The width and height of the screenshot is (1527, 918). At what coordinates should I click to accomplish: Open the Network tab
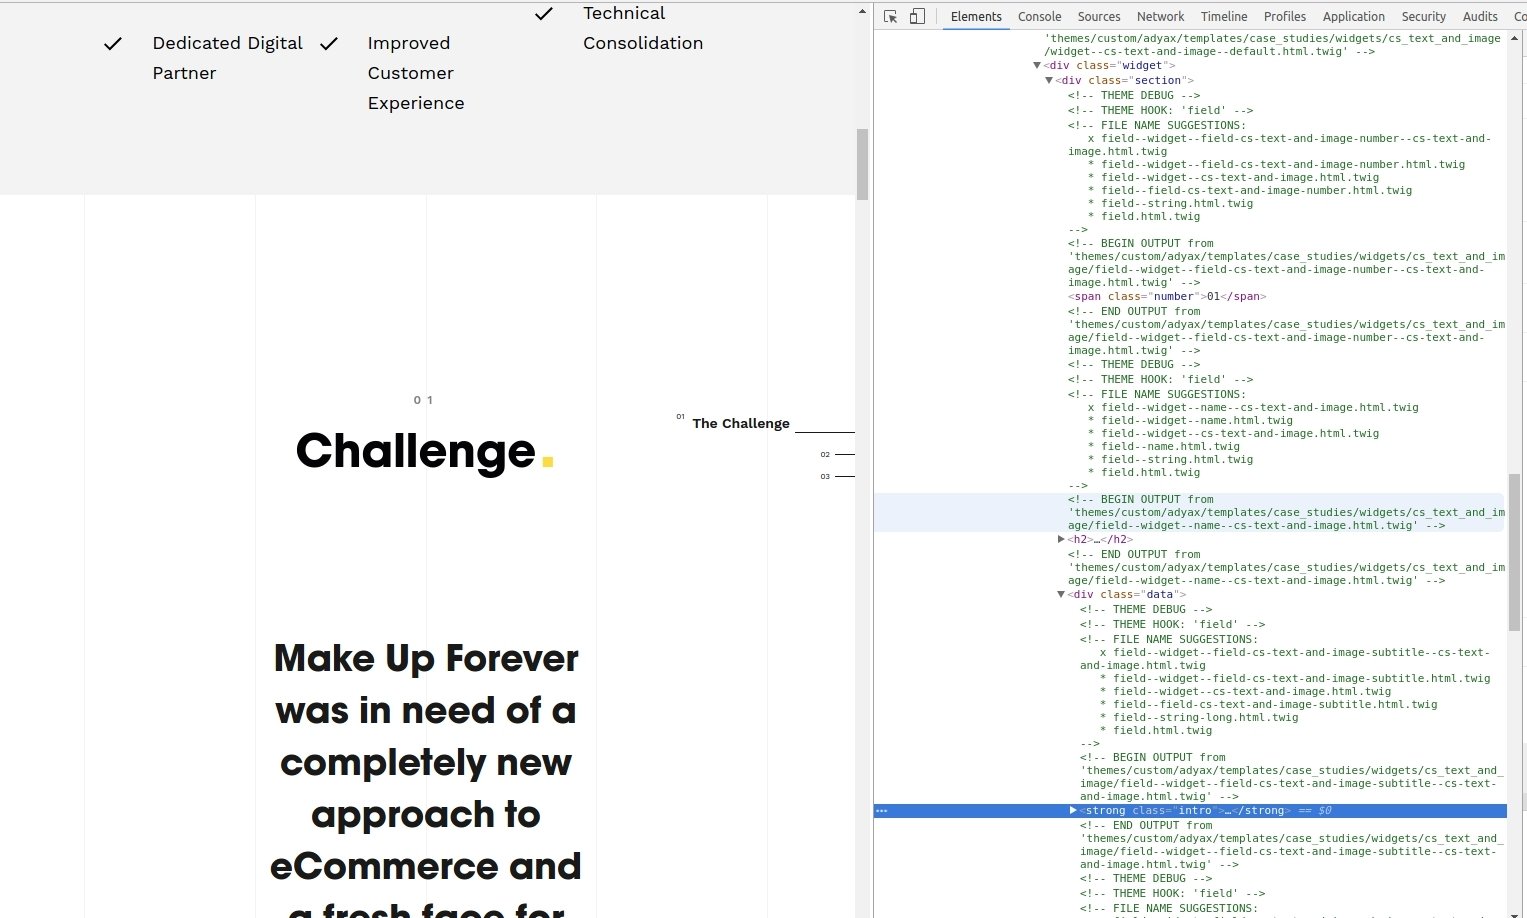1160,16
